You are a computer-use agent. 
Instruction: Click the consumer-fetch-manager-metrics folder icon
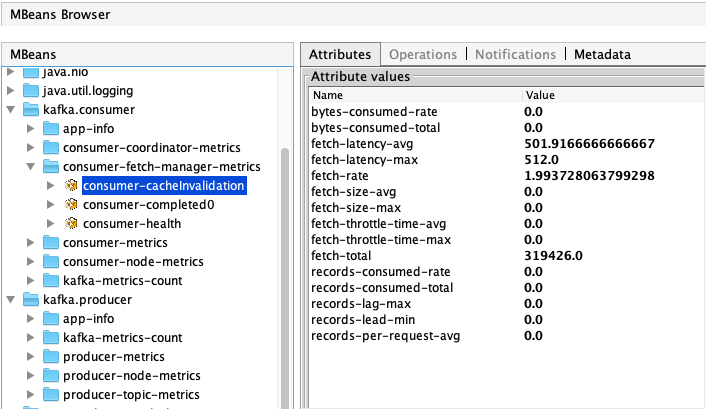point(51,166)
